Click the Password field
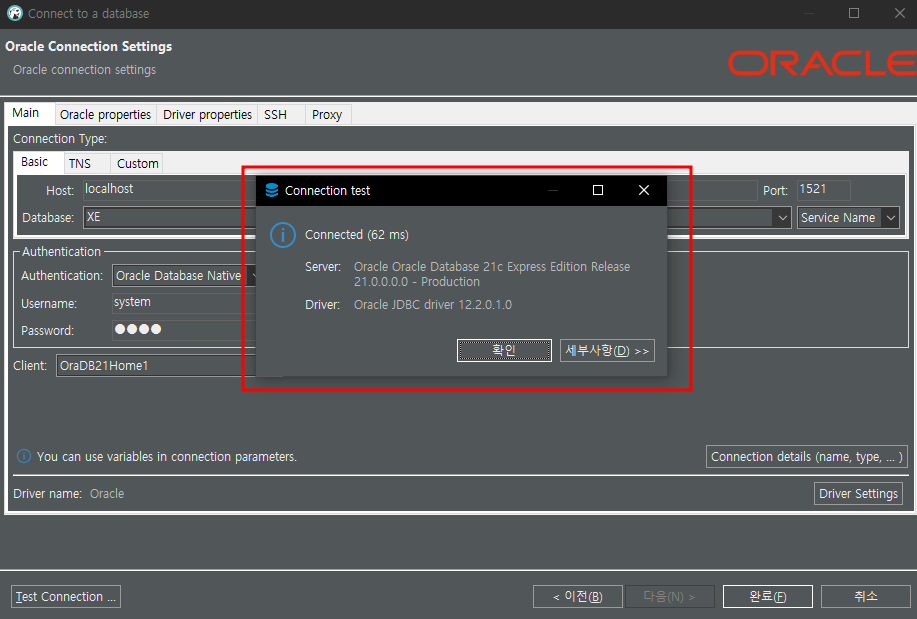Screen dimensions: 917x619 [x=182, y=330]
